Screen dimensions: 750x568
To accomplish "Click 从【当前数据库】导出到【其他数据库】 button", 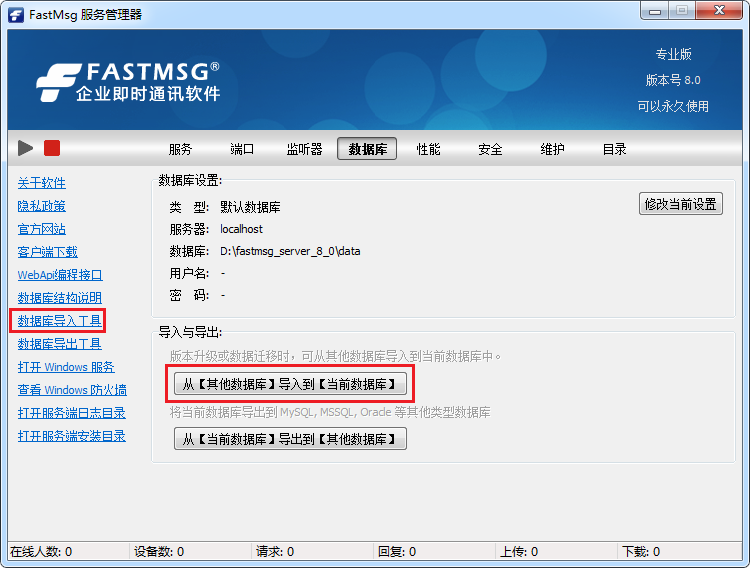I will click(290, 439).
